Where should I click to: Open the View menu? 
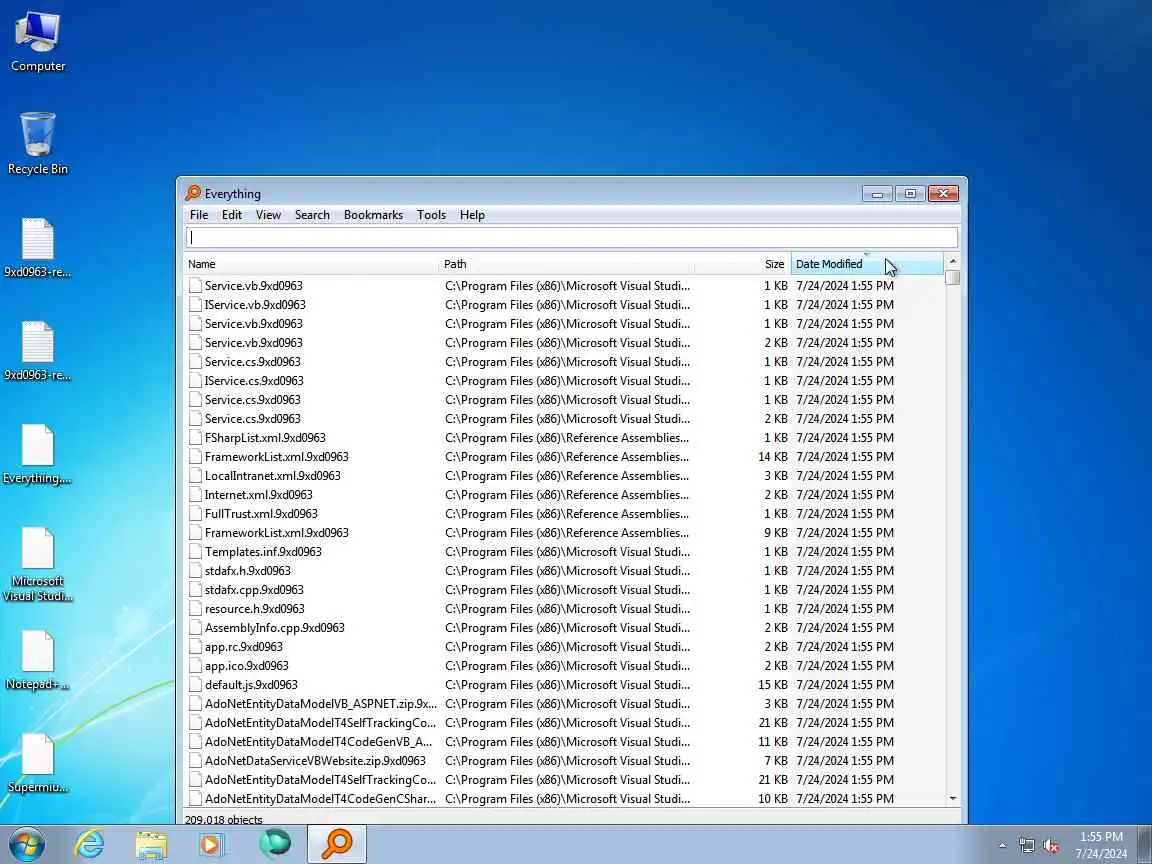click(x=268, y=215)
